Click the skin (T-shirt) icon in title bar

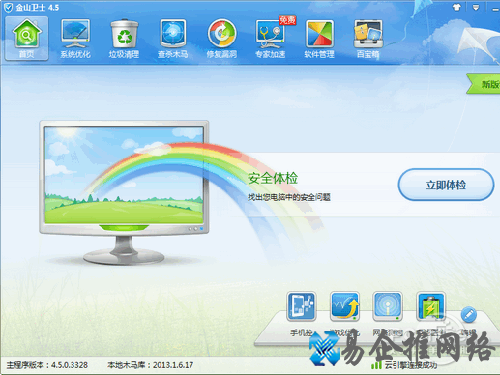point(457,7)
